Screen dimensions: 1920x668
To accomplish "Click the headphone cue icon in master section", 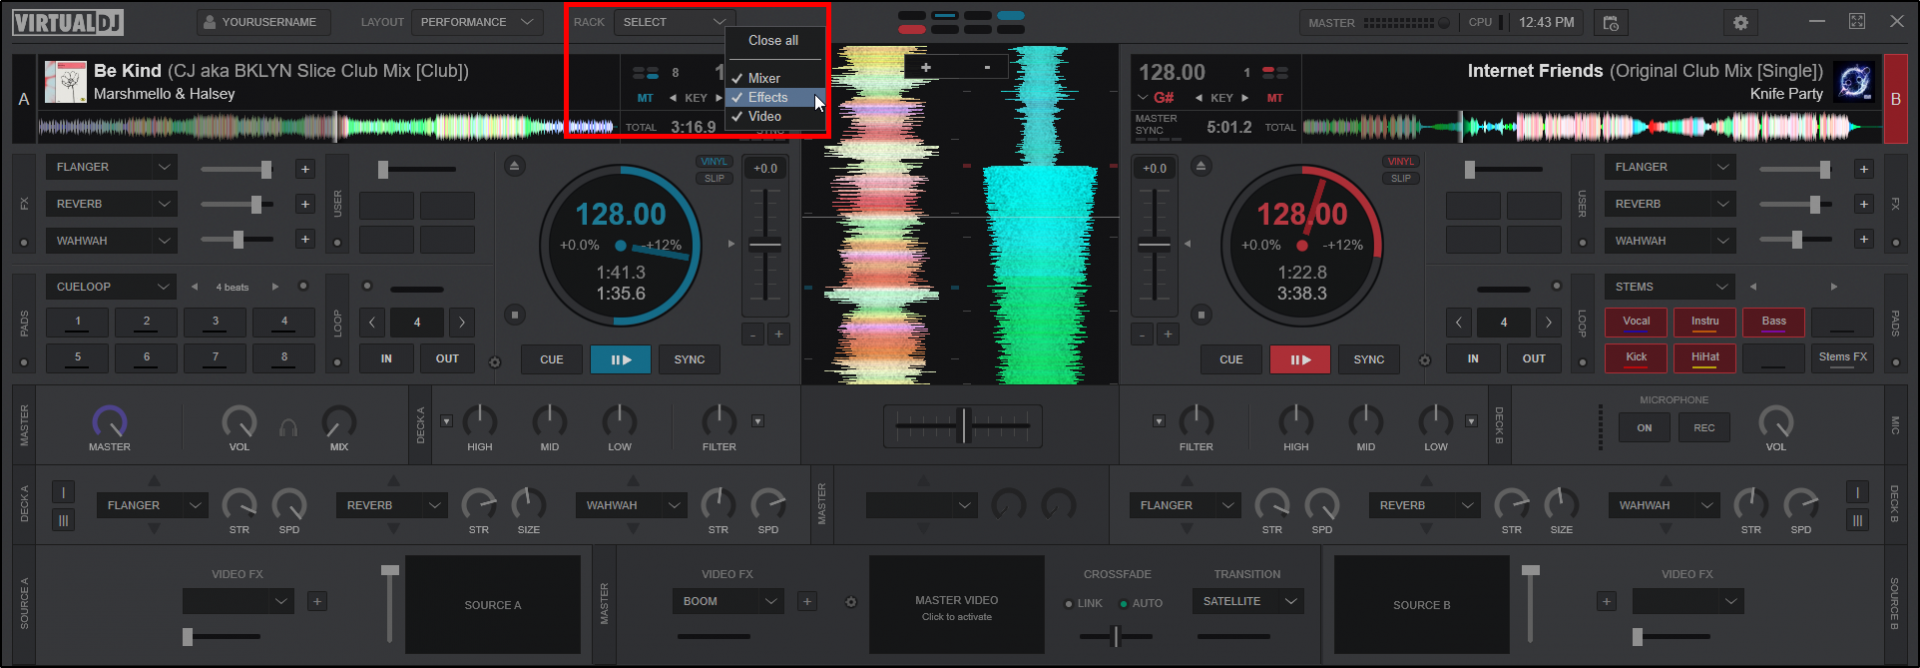I will [288, 428].
